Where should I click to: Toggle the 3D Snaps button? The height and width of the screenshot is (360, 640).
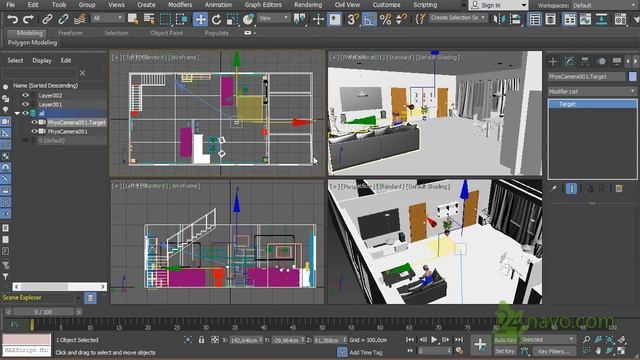click(353, 19)
